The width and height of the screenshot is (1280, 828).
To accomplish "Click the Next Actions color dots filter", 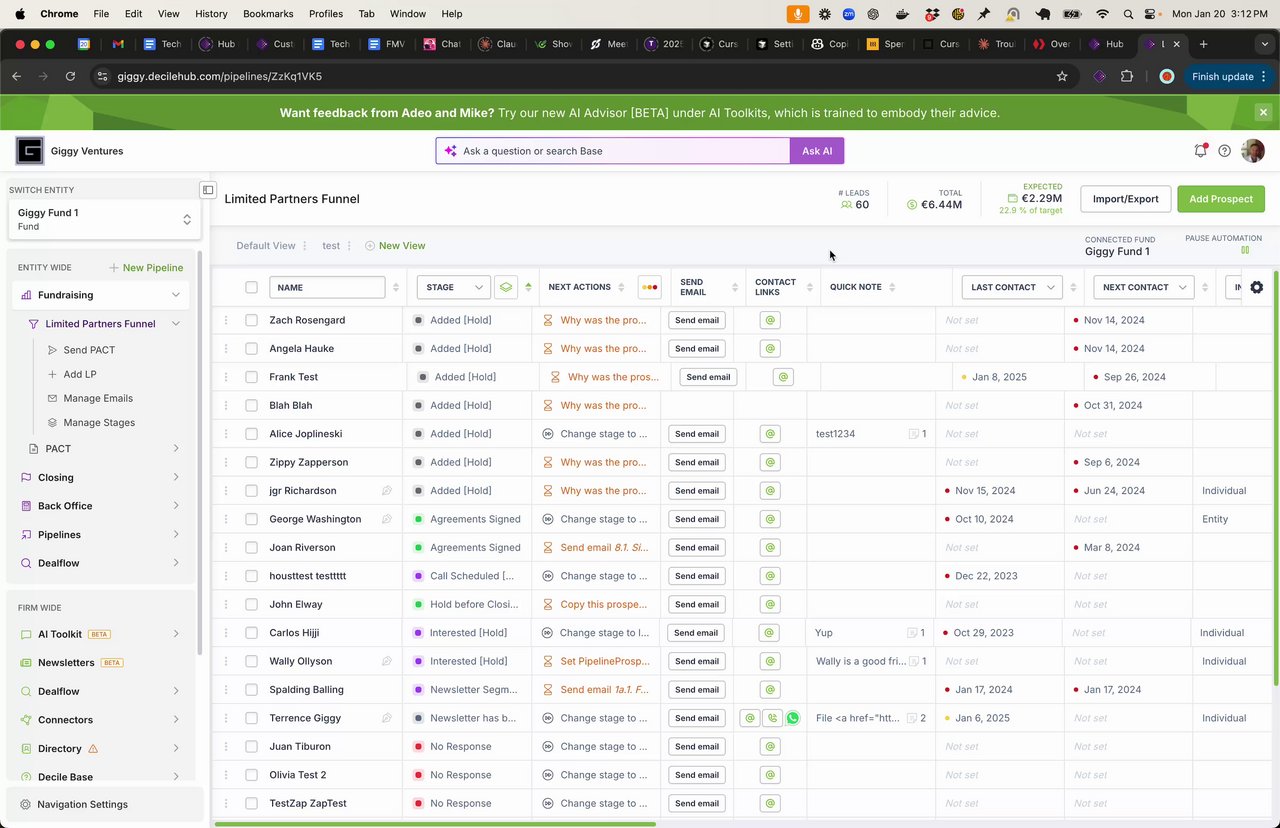I will click(650, 287).
